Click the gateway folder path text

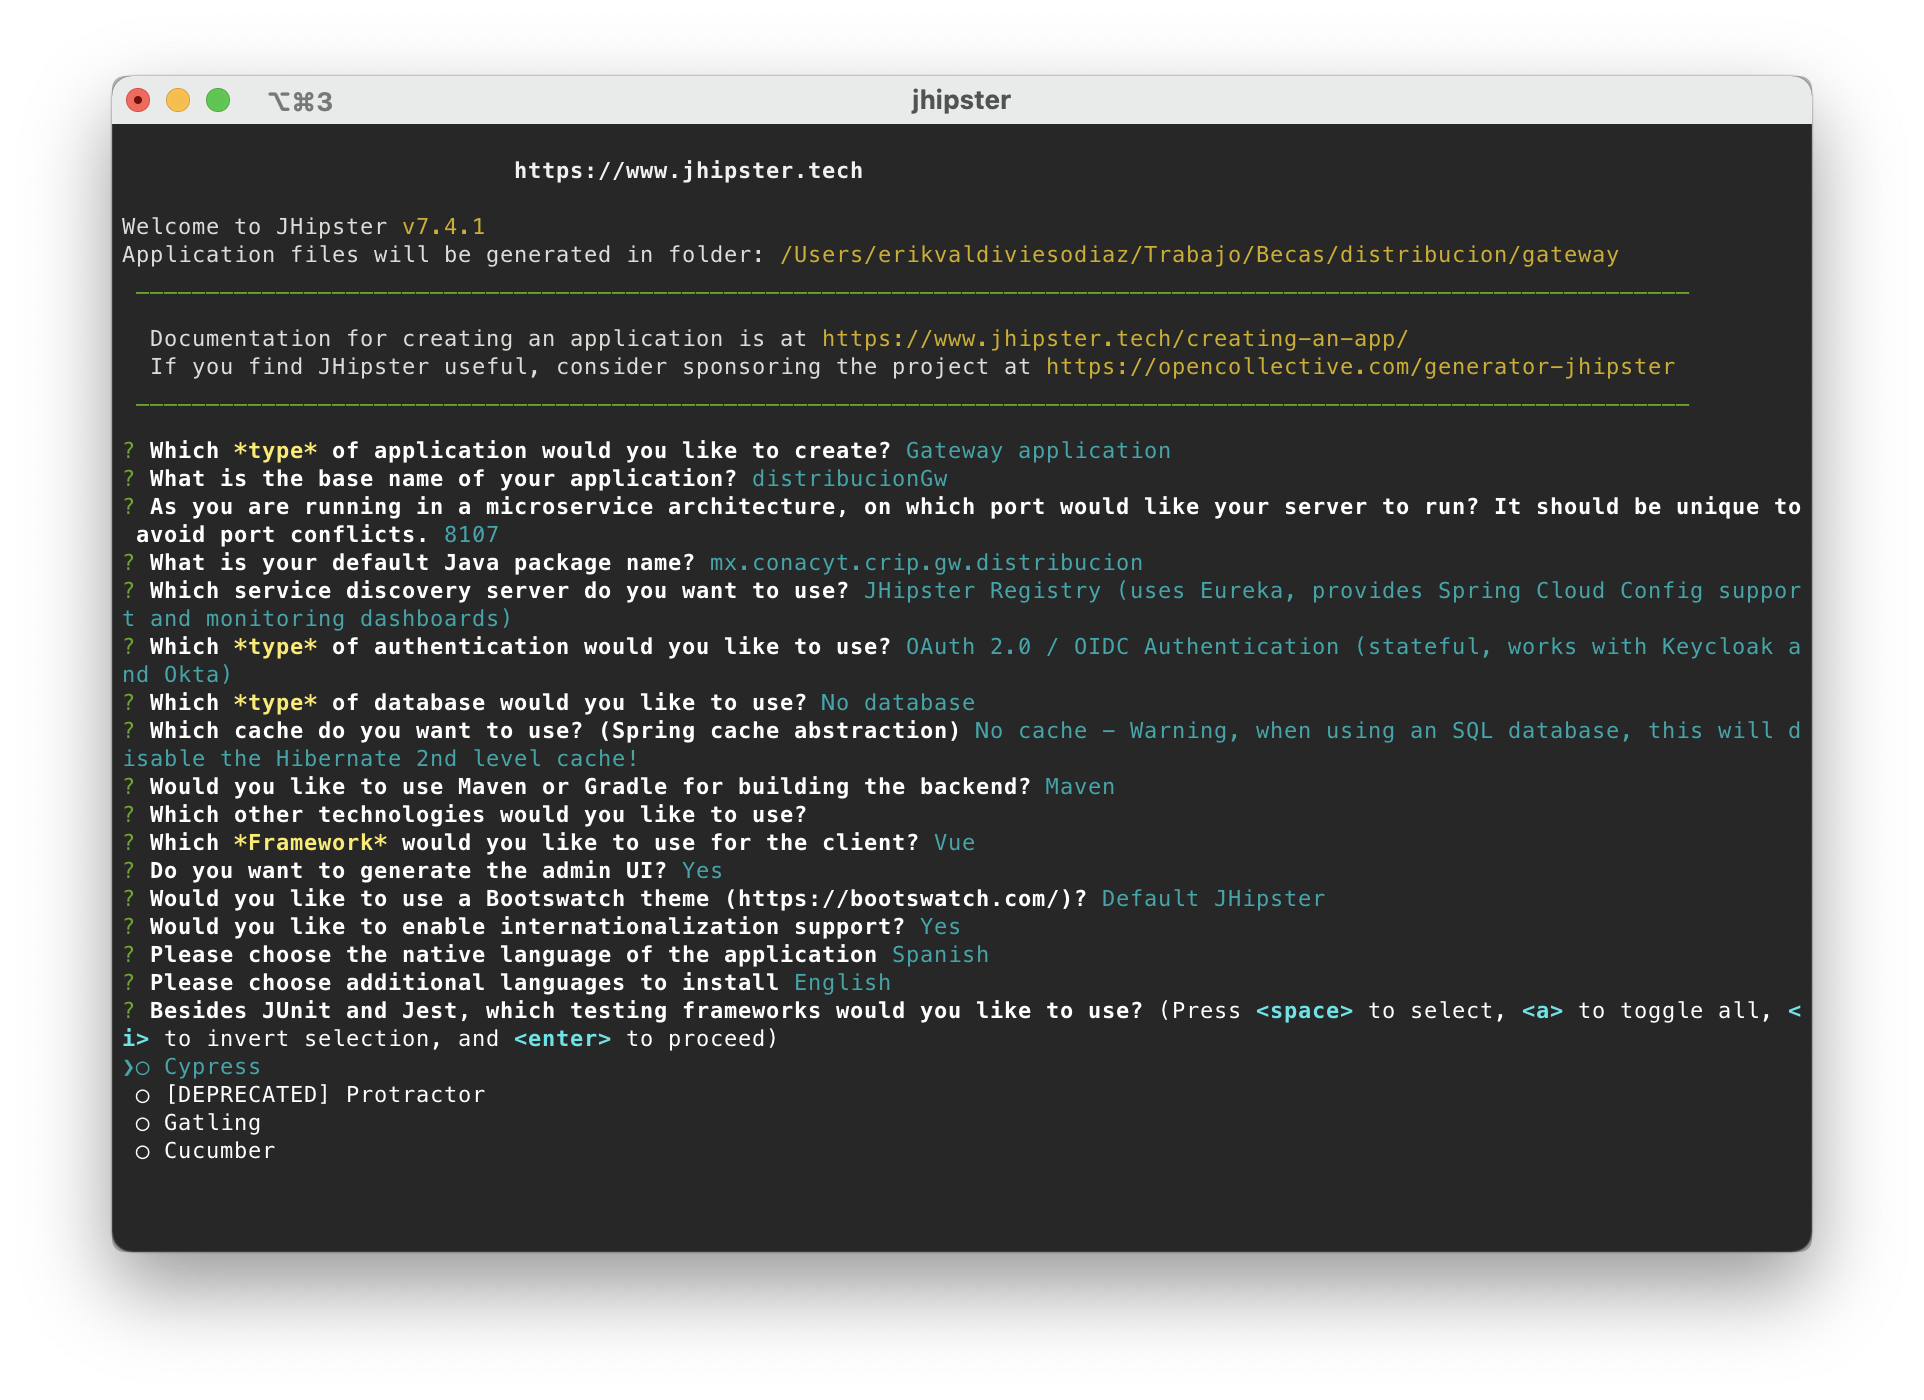(1199, 255)
